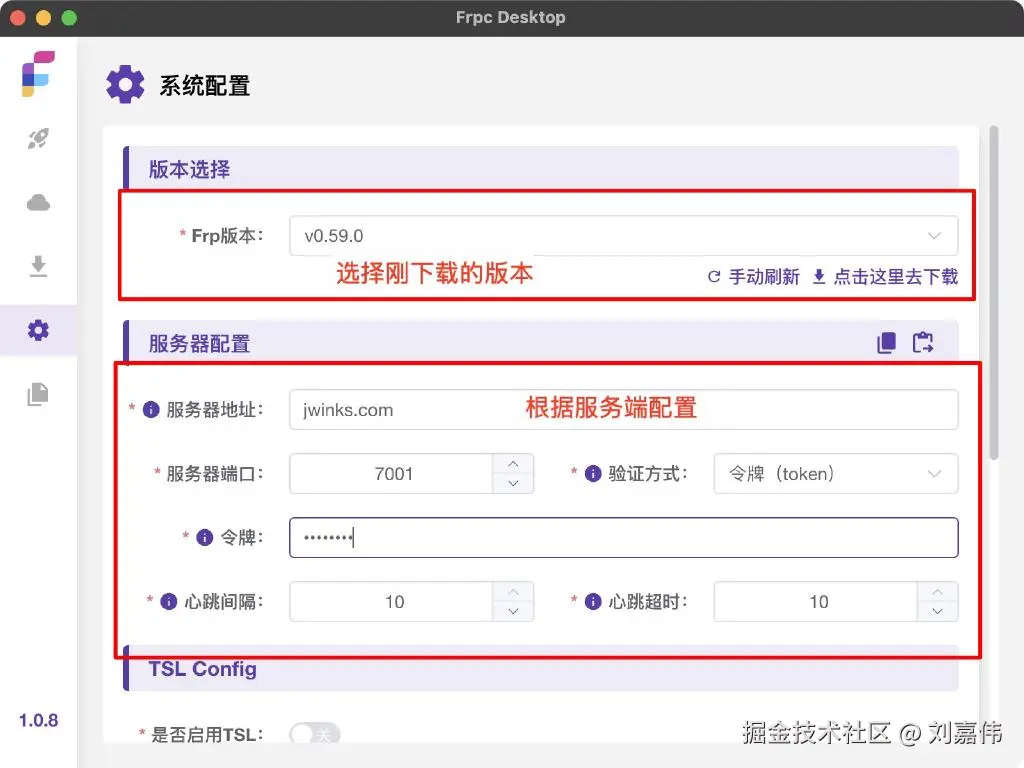1024x768 pixels.
Task: Click info icon next to 验证方式
Action: click(x=592, y=473)
